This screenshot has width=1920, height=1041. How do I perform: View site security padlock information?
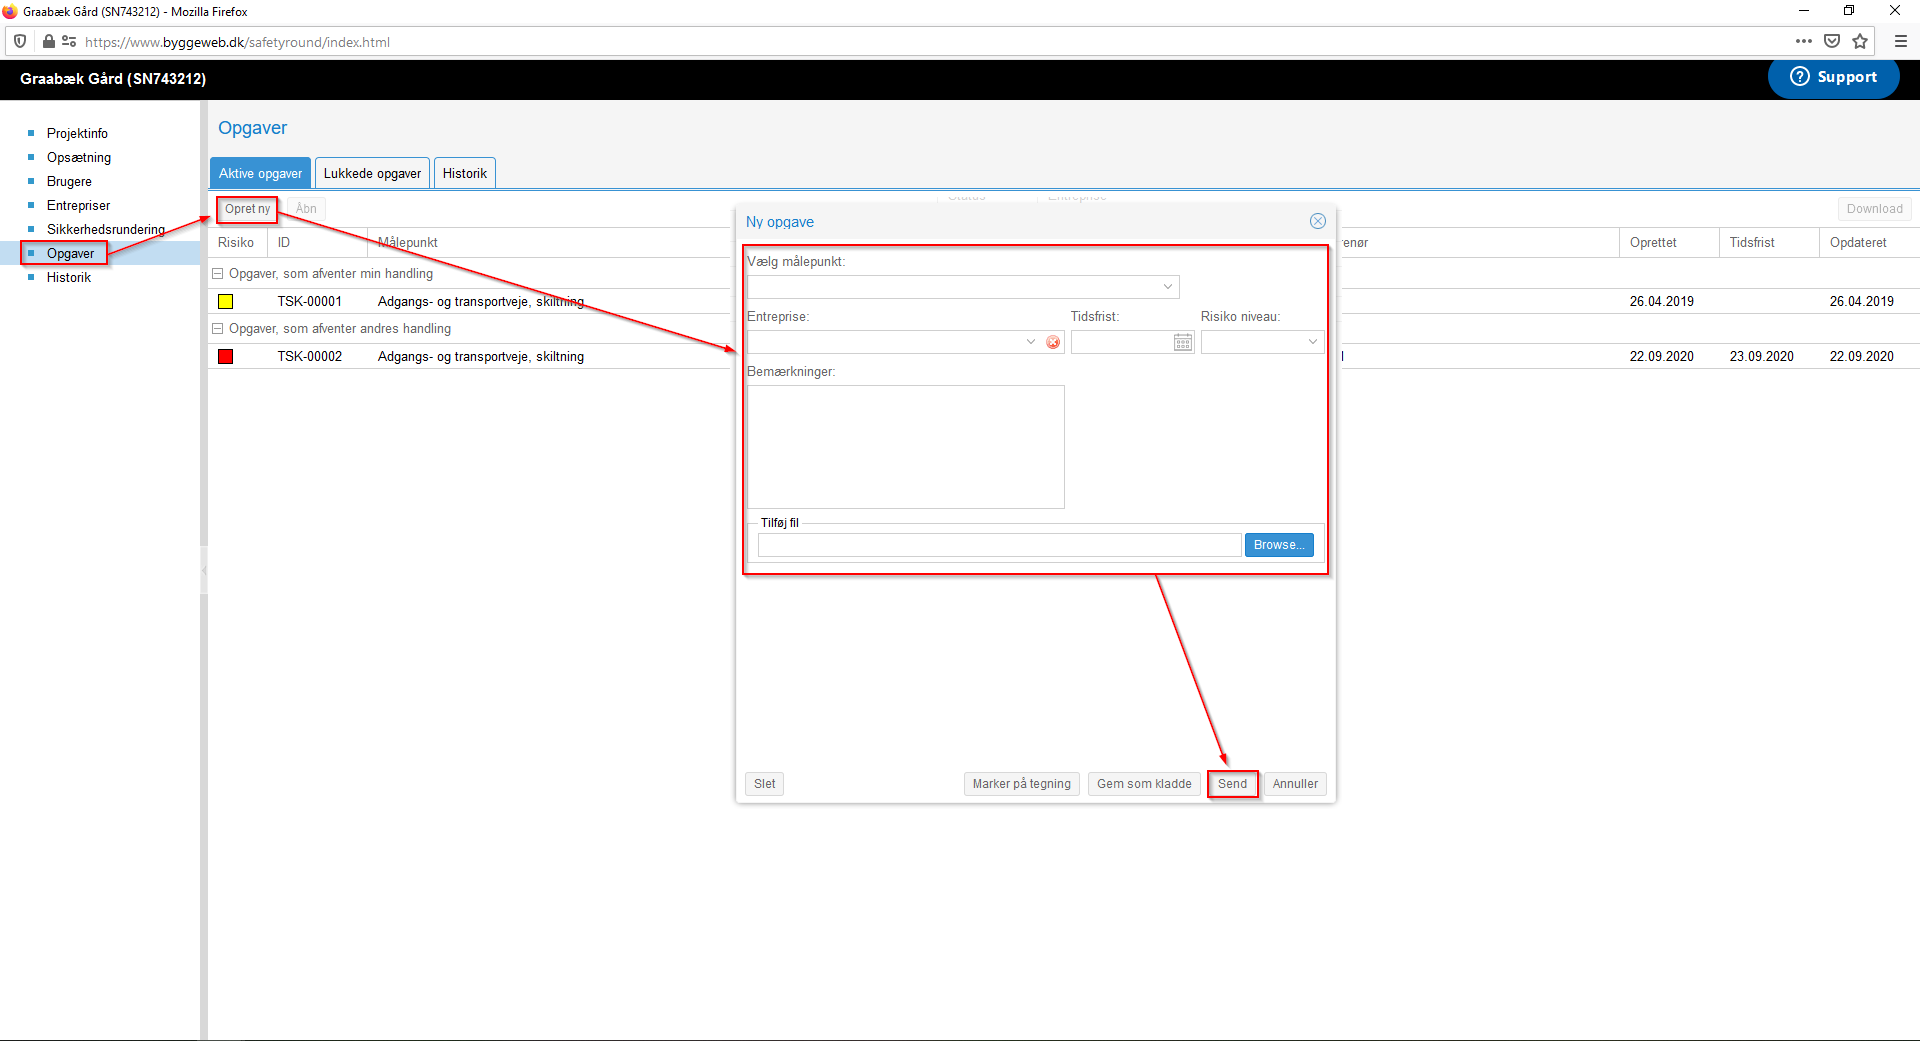tap(48, 41)
